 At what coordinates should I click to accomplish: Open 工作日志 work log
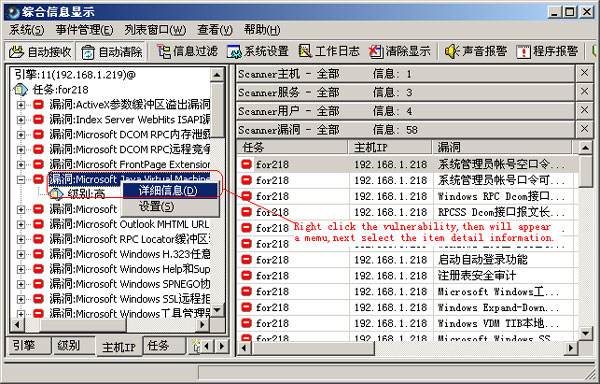pyautogui.click(x=329, y=52)
